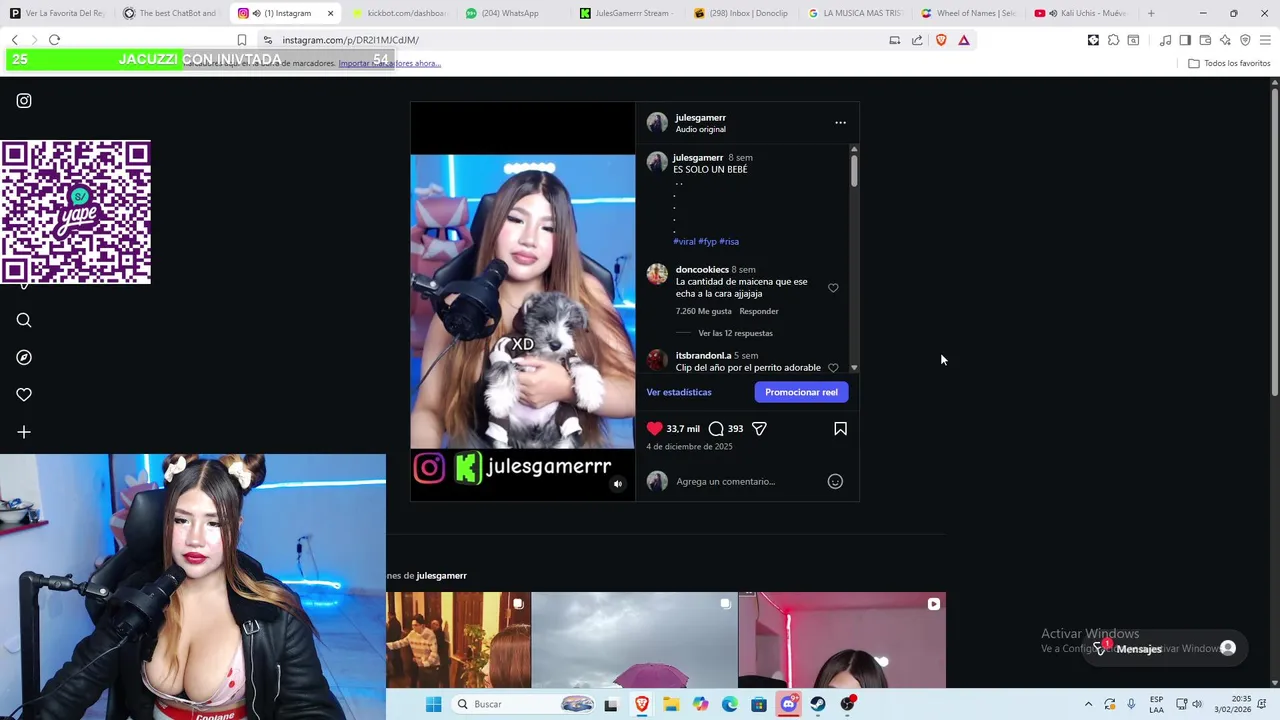Open Leo AI sparkle icon

point(1225,40)
